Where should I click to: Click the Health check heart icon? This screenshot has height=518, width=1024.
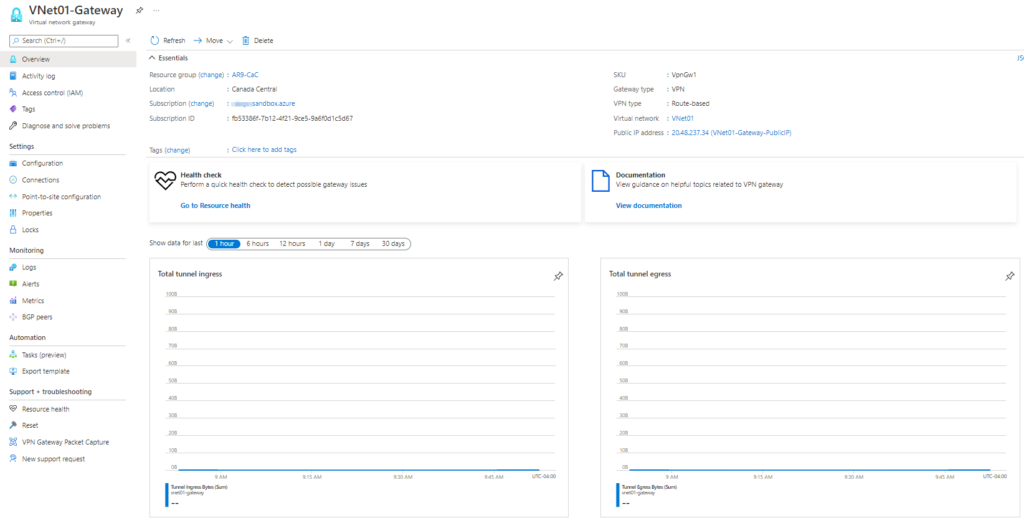[x=165, y=180]
